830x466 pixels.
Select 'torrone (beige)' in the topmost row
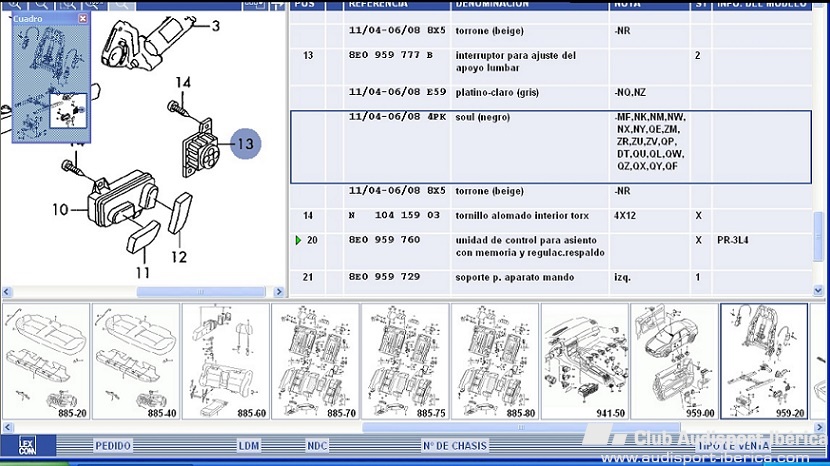tap(489, 31)
